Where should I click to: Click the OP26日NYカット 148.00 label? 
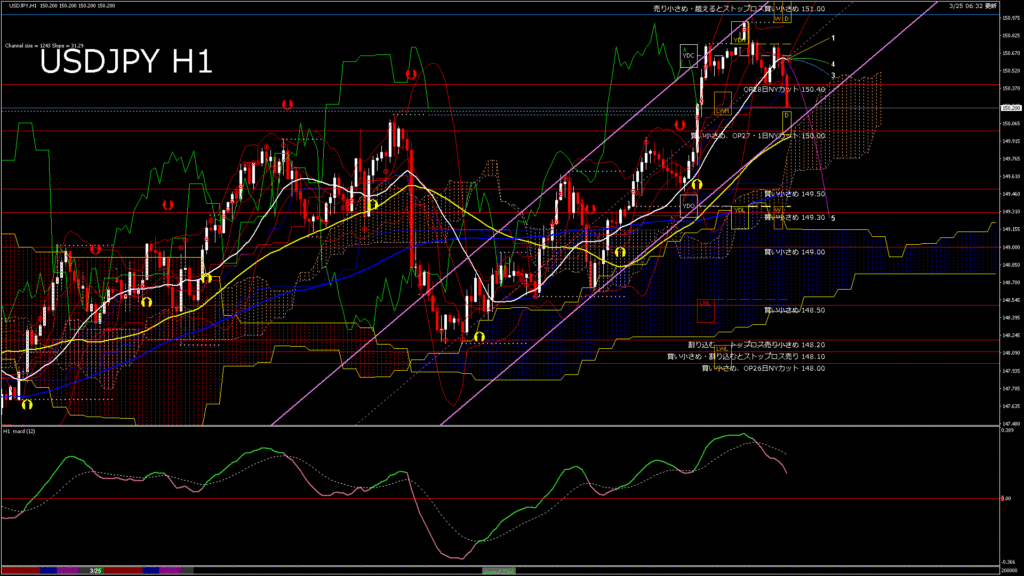click(763, 368)
